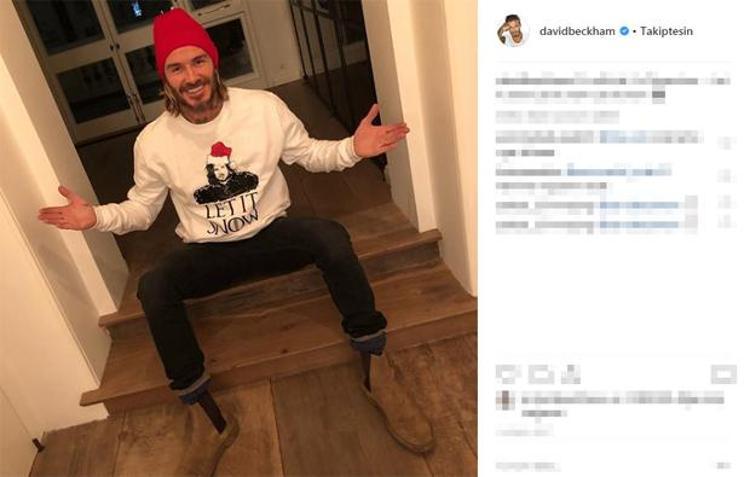The height and width of the screenshot is (477, 750).
Task: Click the post timestamp below likes
Action: (524, 433)
